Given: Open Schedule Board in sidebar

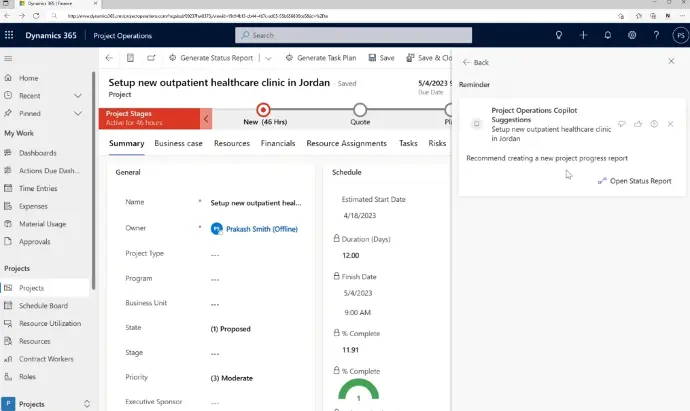Looking at the screenshot, I should (x=43, y=305).
